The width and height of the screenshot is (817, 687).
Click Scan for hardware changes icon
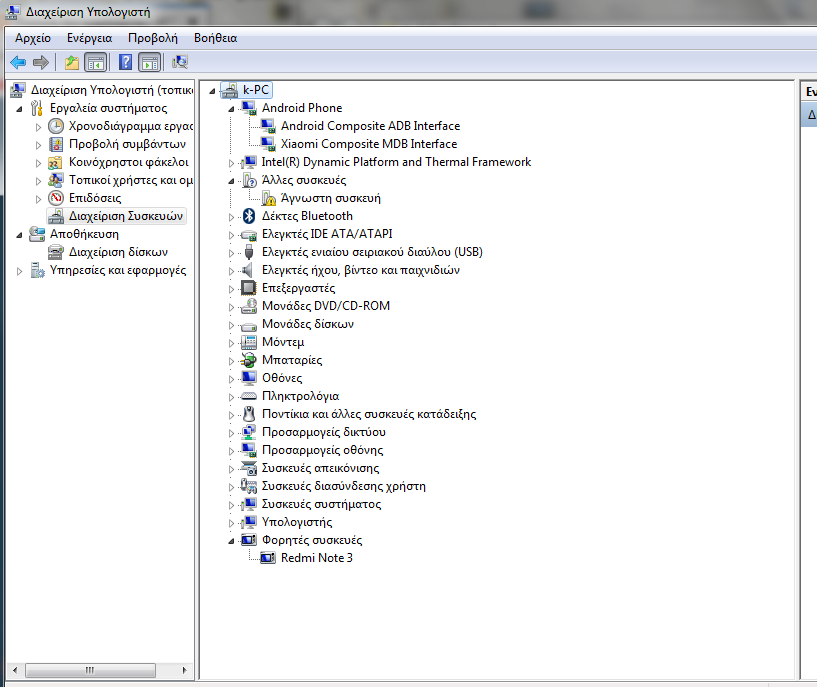(180, 62)
